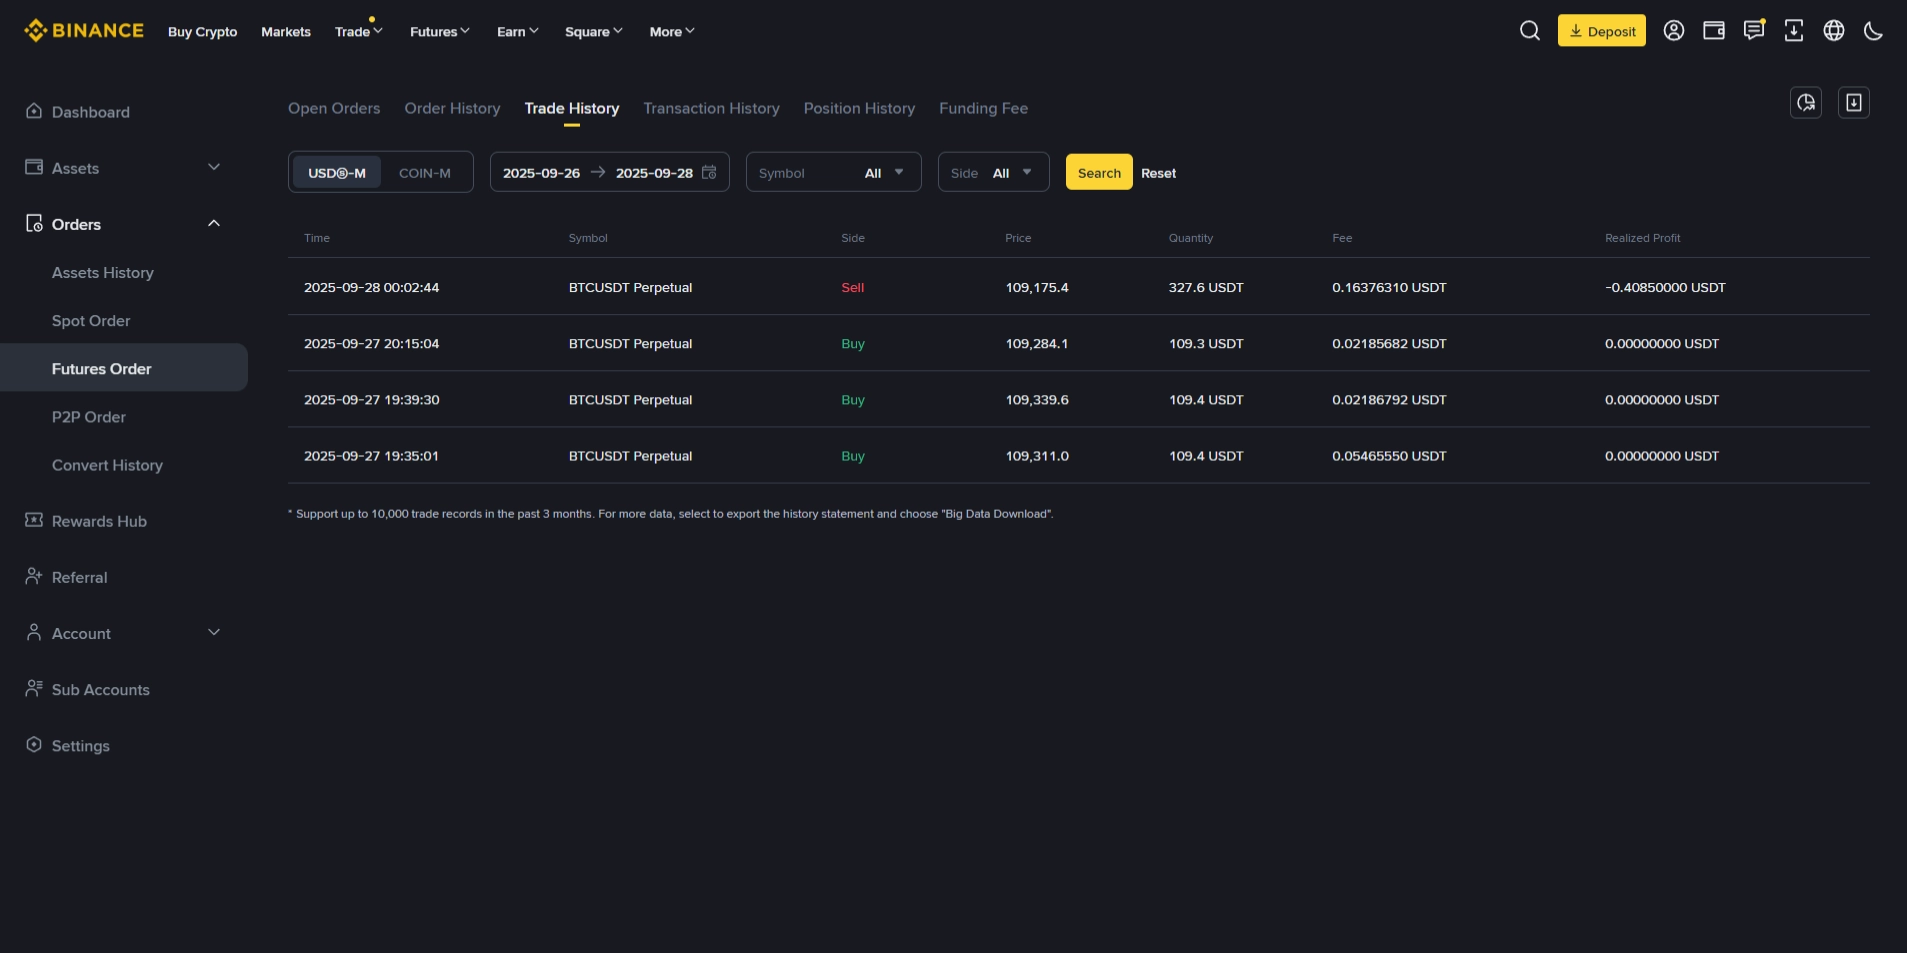Click price 109,284.1 cell

pos(1037,343)
